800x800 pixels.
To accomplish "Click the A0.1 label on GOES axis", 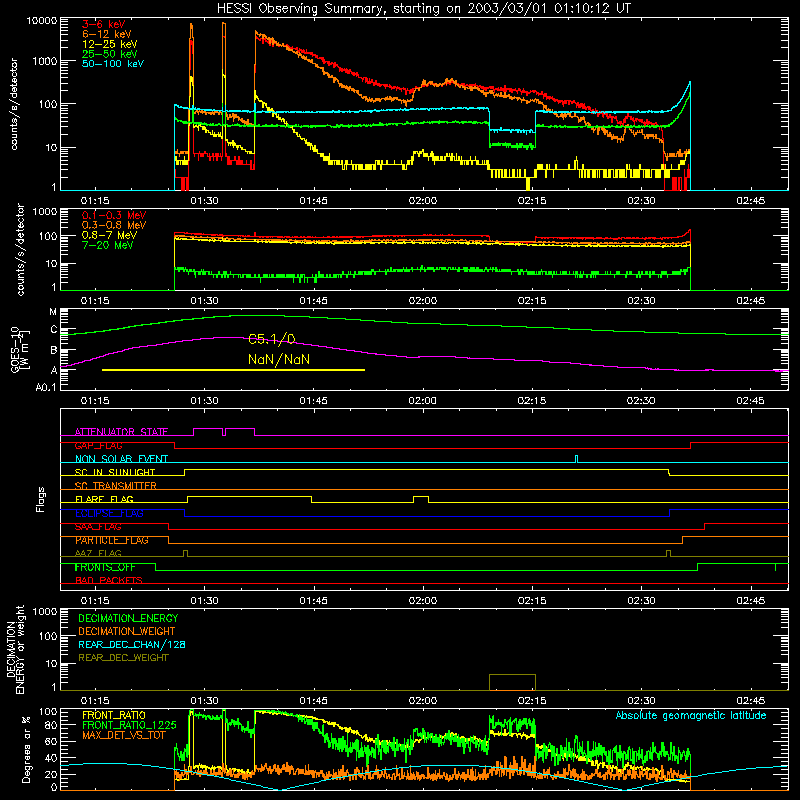I will pyautogui.click(x=46, y=387).
